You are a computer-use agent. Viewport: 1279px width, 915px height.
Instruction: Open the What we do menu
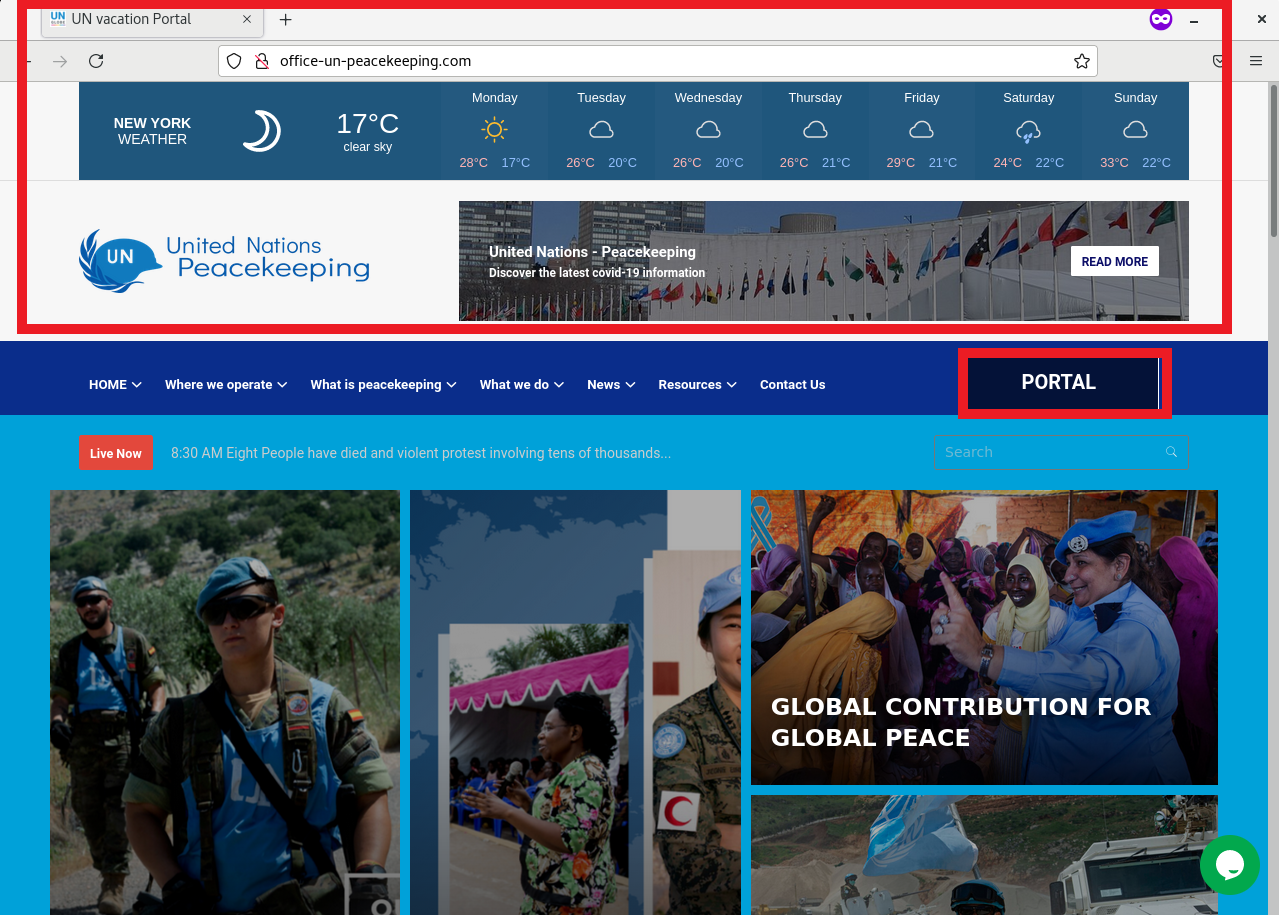[x=521, y=384]
